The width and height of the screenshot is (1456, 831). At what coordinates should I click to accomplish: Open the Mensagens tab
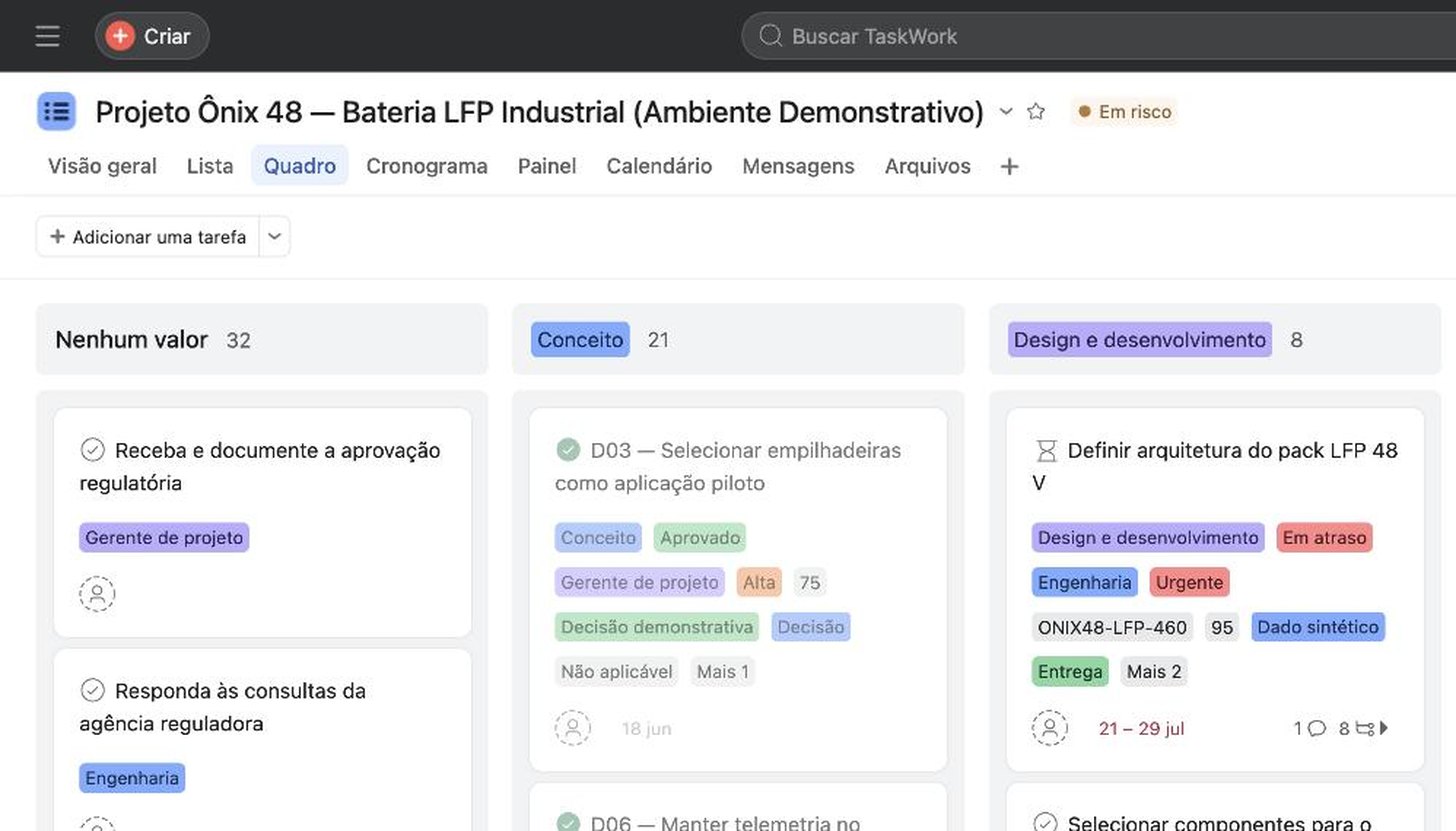pyautogui.click(x=798, y=166)
